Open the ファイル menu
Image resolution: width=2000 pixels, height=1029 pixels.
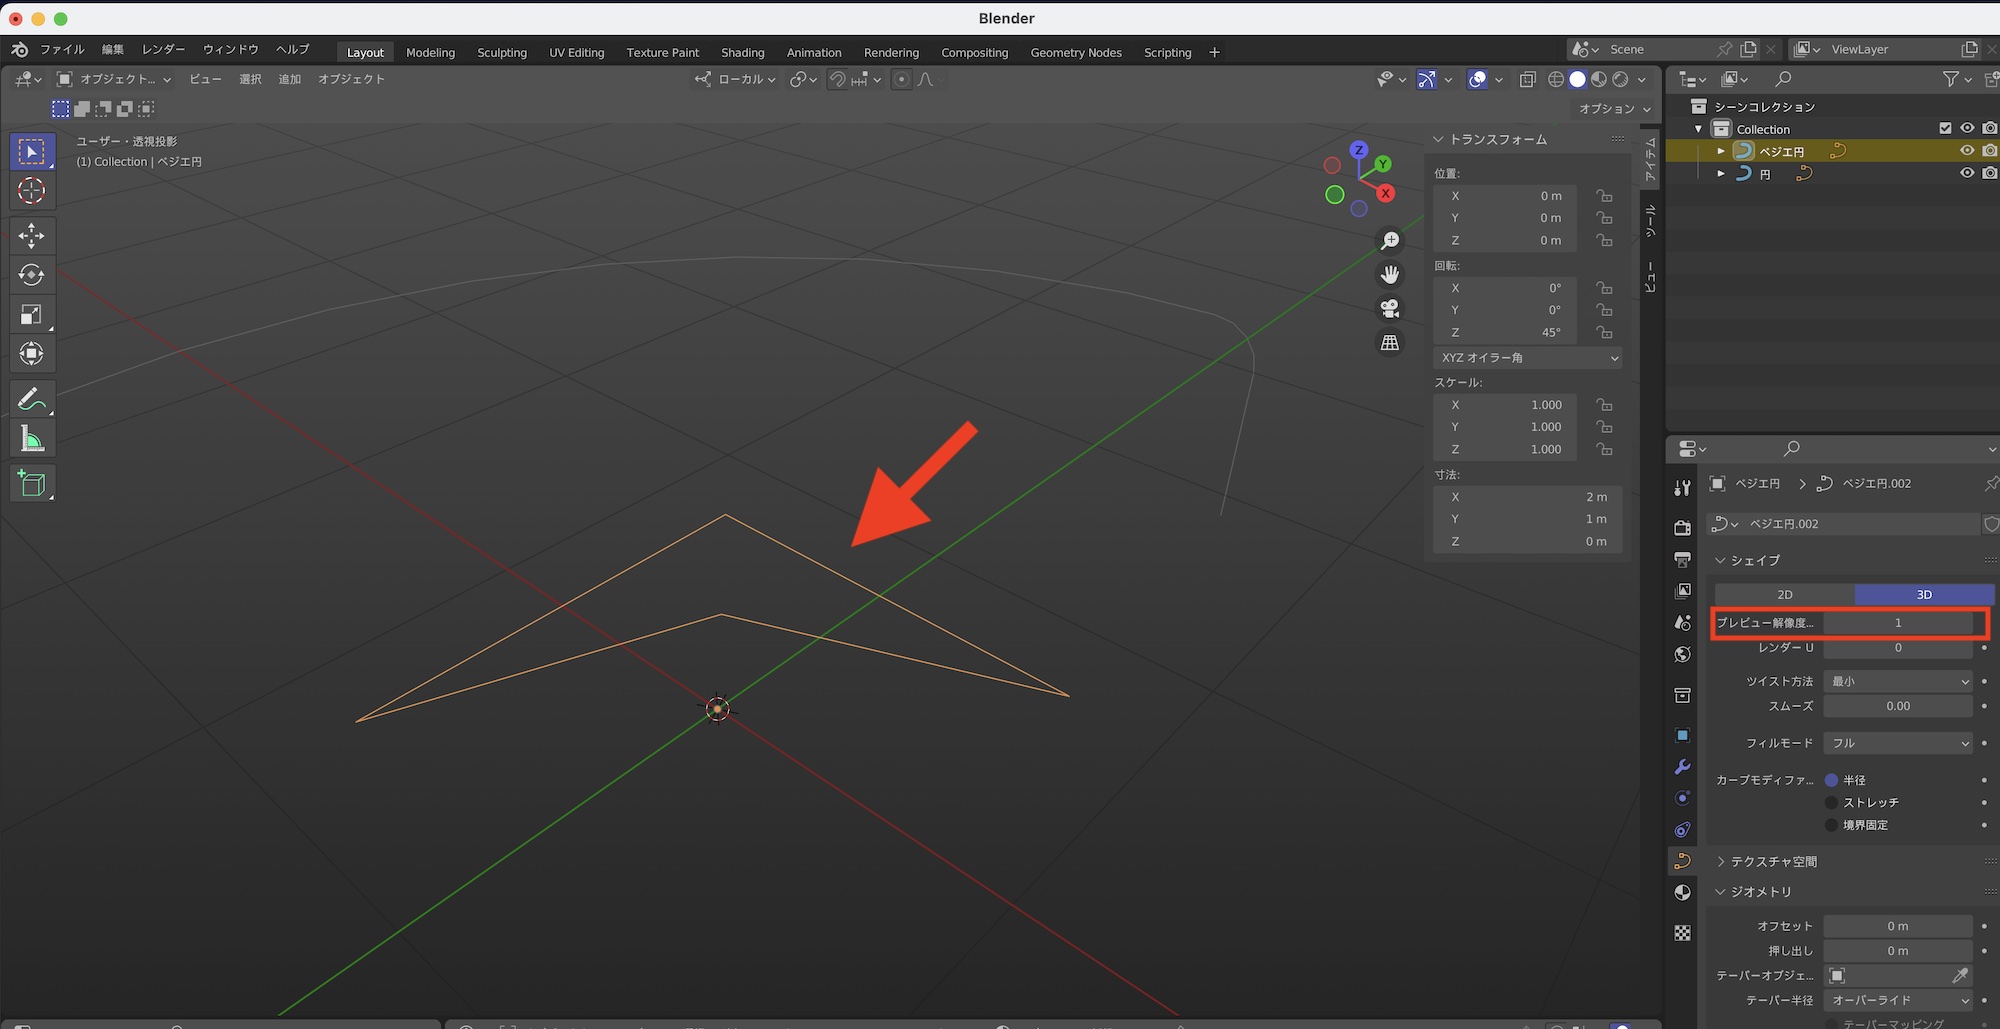(x=62, y=49)
